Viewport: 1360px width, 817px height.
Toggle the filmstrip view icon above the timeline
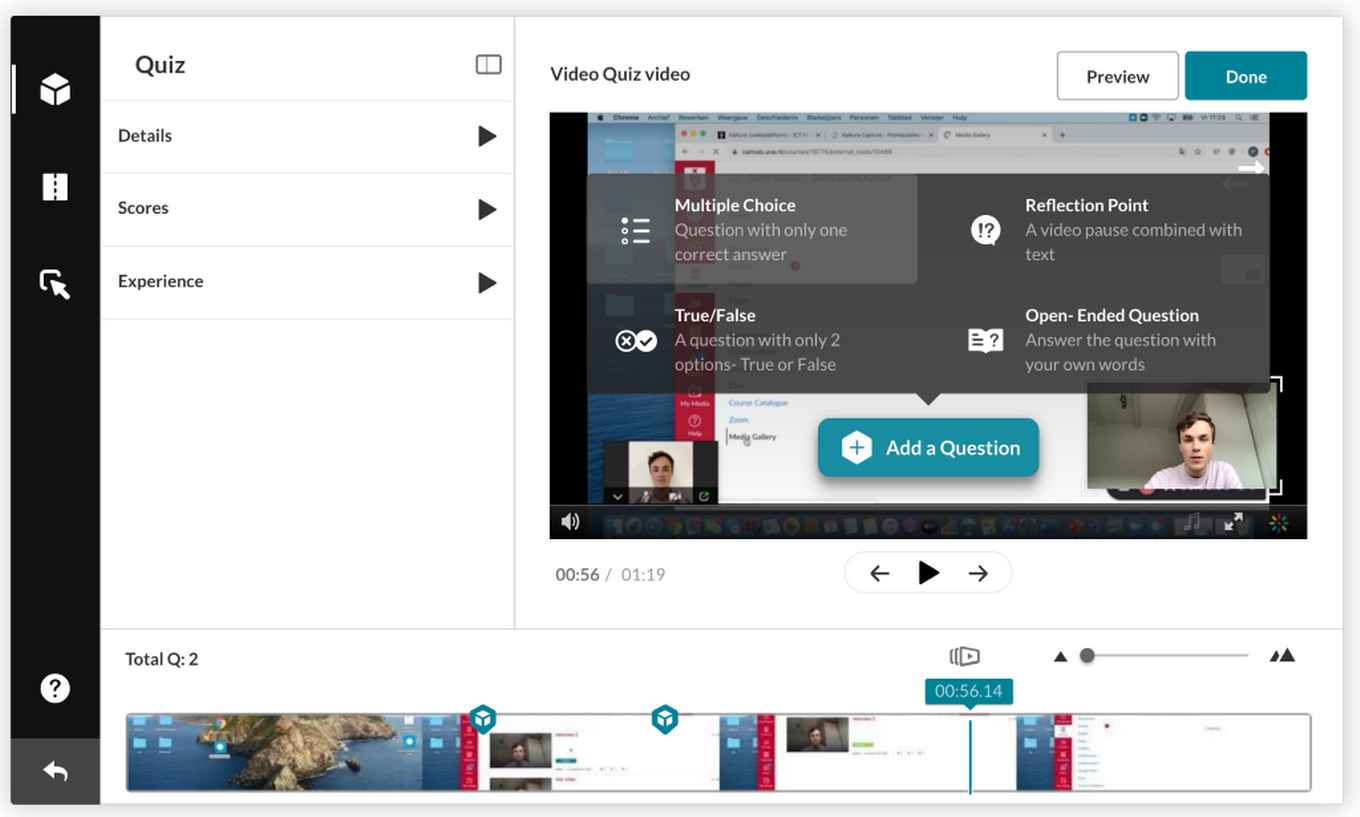tap(964, 655)
